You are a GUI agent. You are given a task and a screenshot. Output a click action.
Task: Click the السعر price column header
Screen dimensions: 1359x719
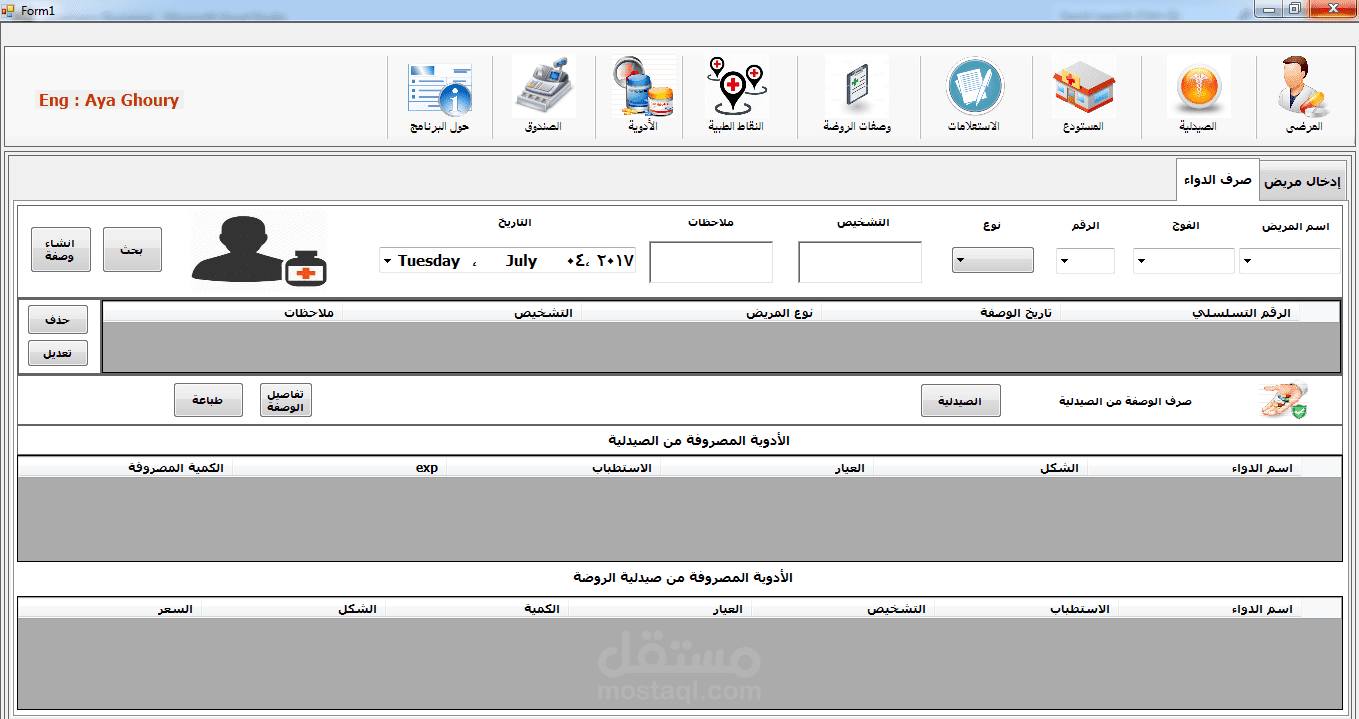[110, 609]
